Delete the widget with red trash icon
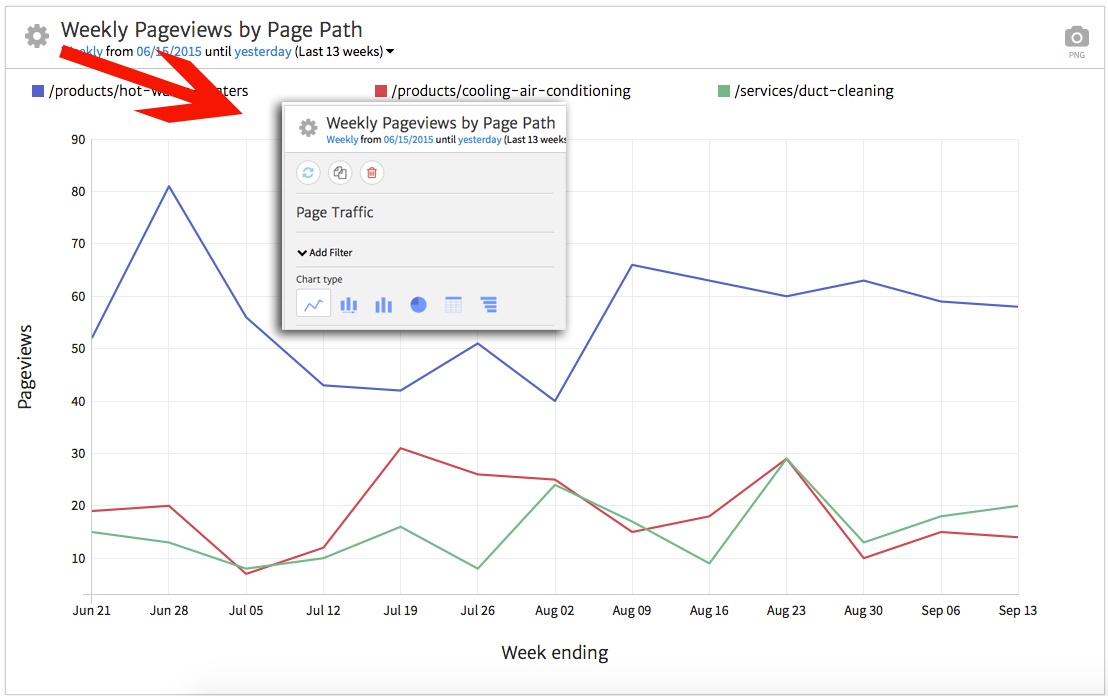The image size is (1108, 696). point(372,173)
